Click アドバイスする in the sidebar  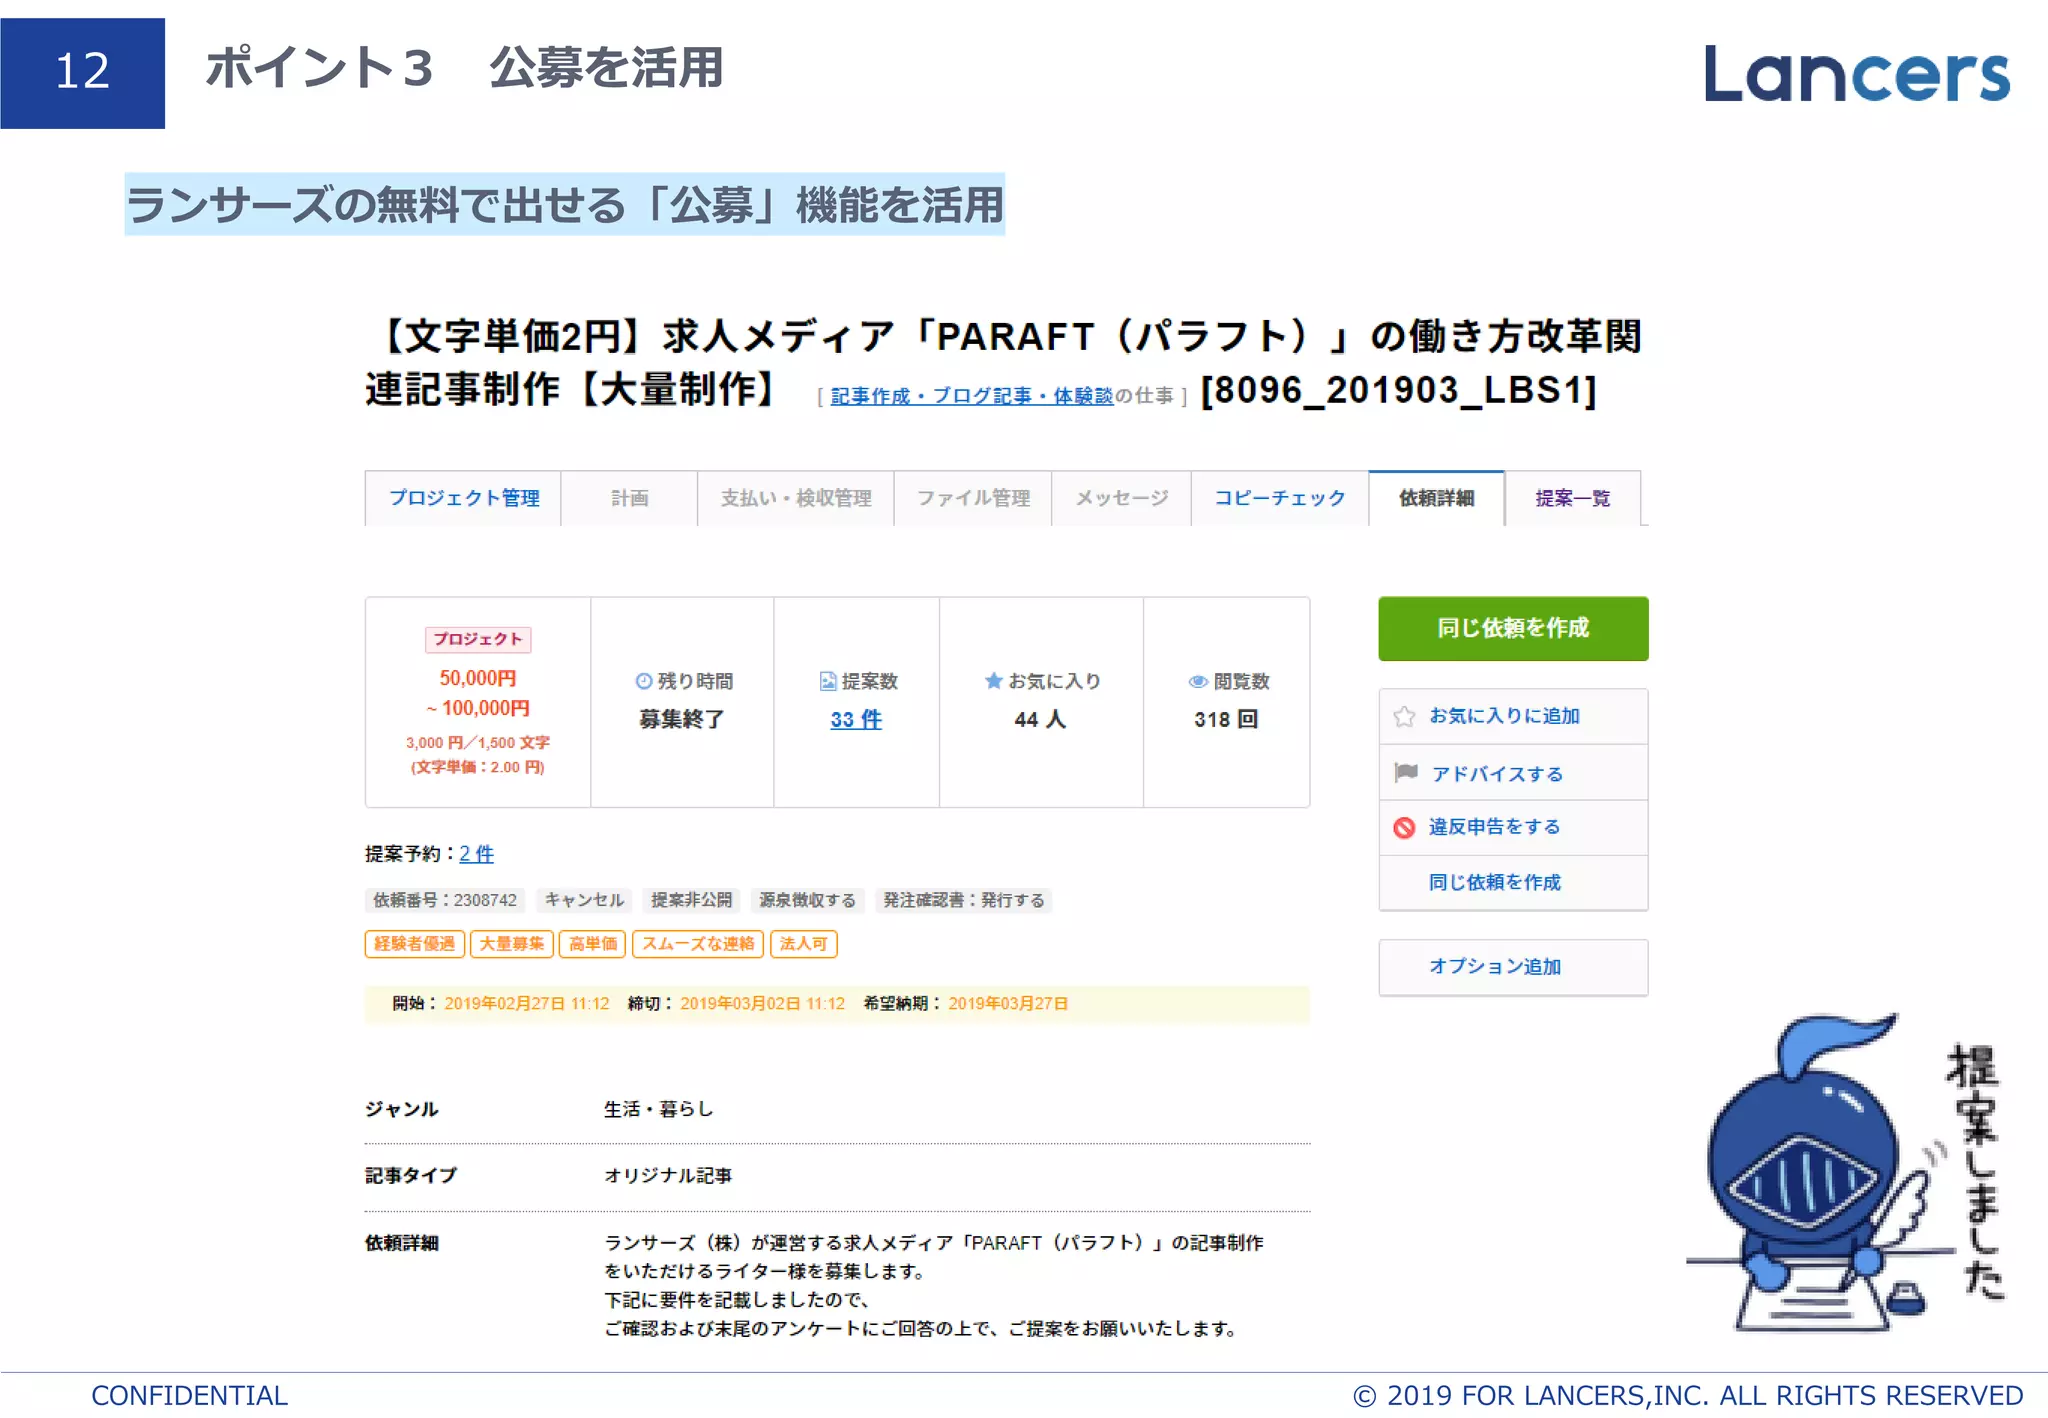coord(1497,773)
